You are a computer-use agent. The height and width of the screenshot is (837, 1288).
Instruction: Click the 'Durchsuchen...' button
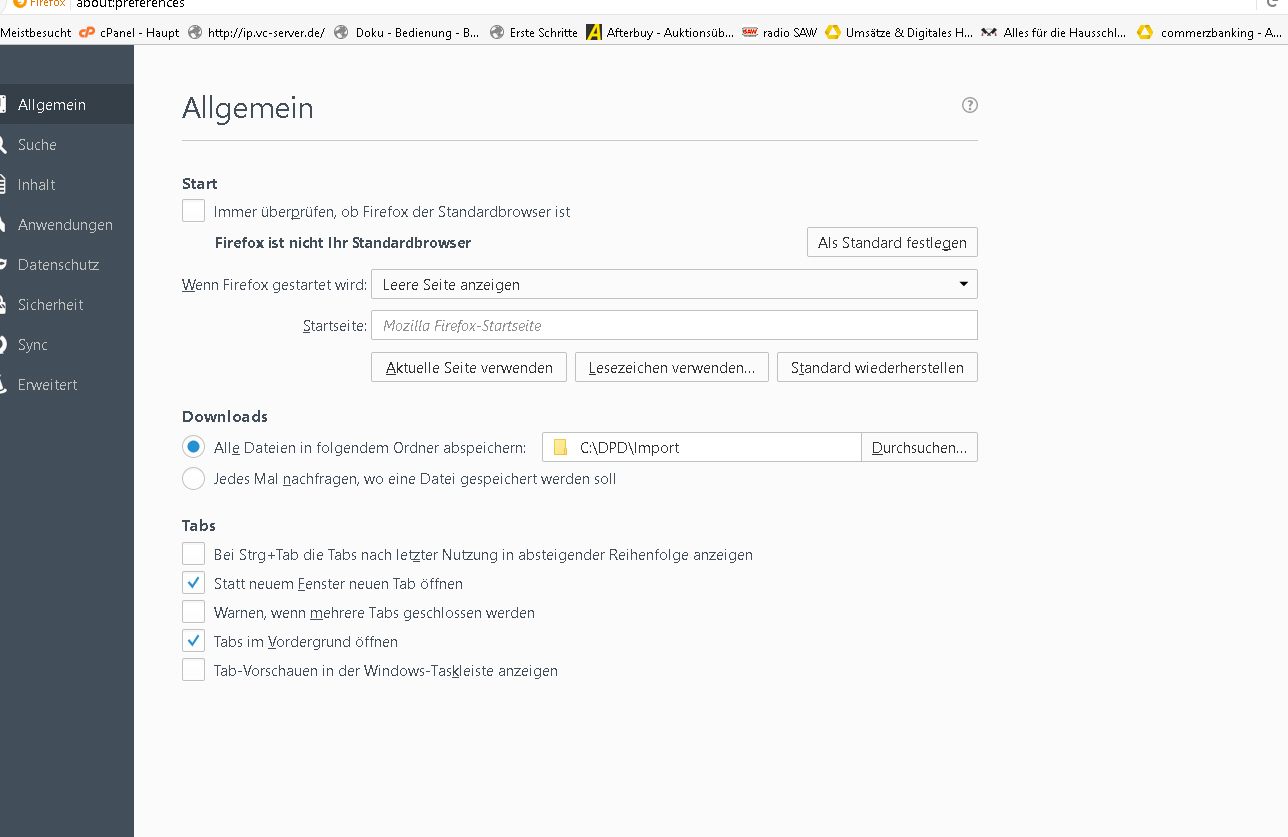coord(919,447)
